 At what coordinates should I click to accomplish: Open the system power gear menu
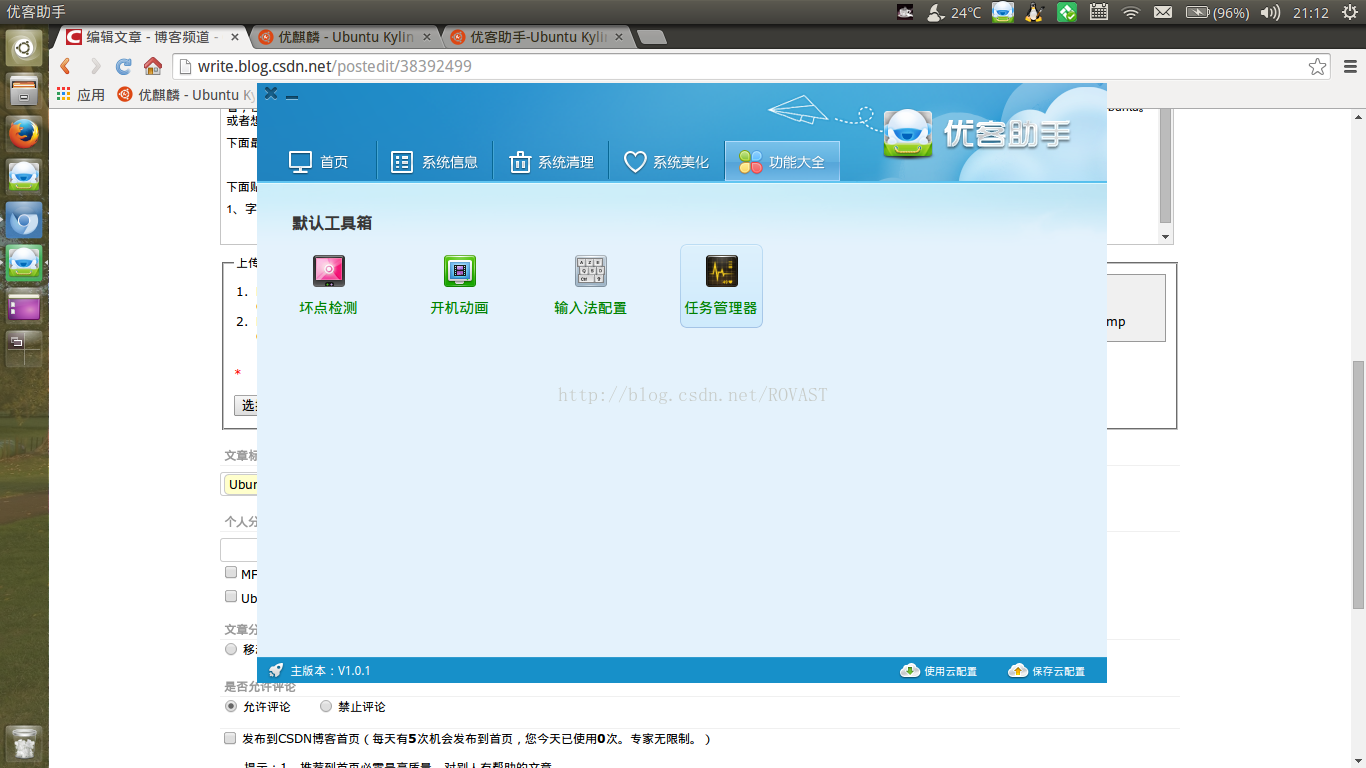(x=1348, y=12)
